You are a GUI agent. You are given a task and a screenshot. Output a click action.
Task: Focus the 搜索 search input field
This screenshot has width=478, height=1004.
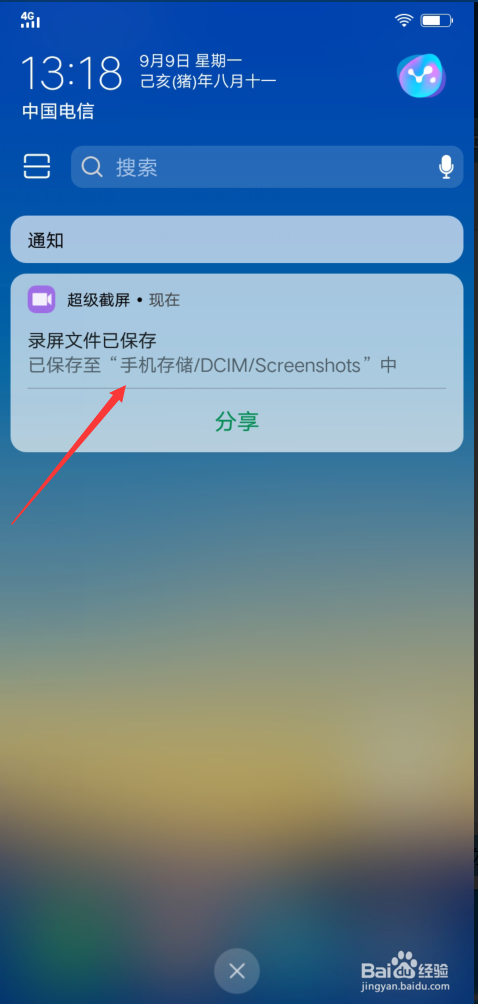[x=267, y=167]
